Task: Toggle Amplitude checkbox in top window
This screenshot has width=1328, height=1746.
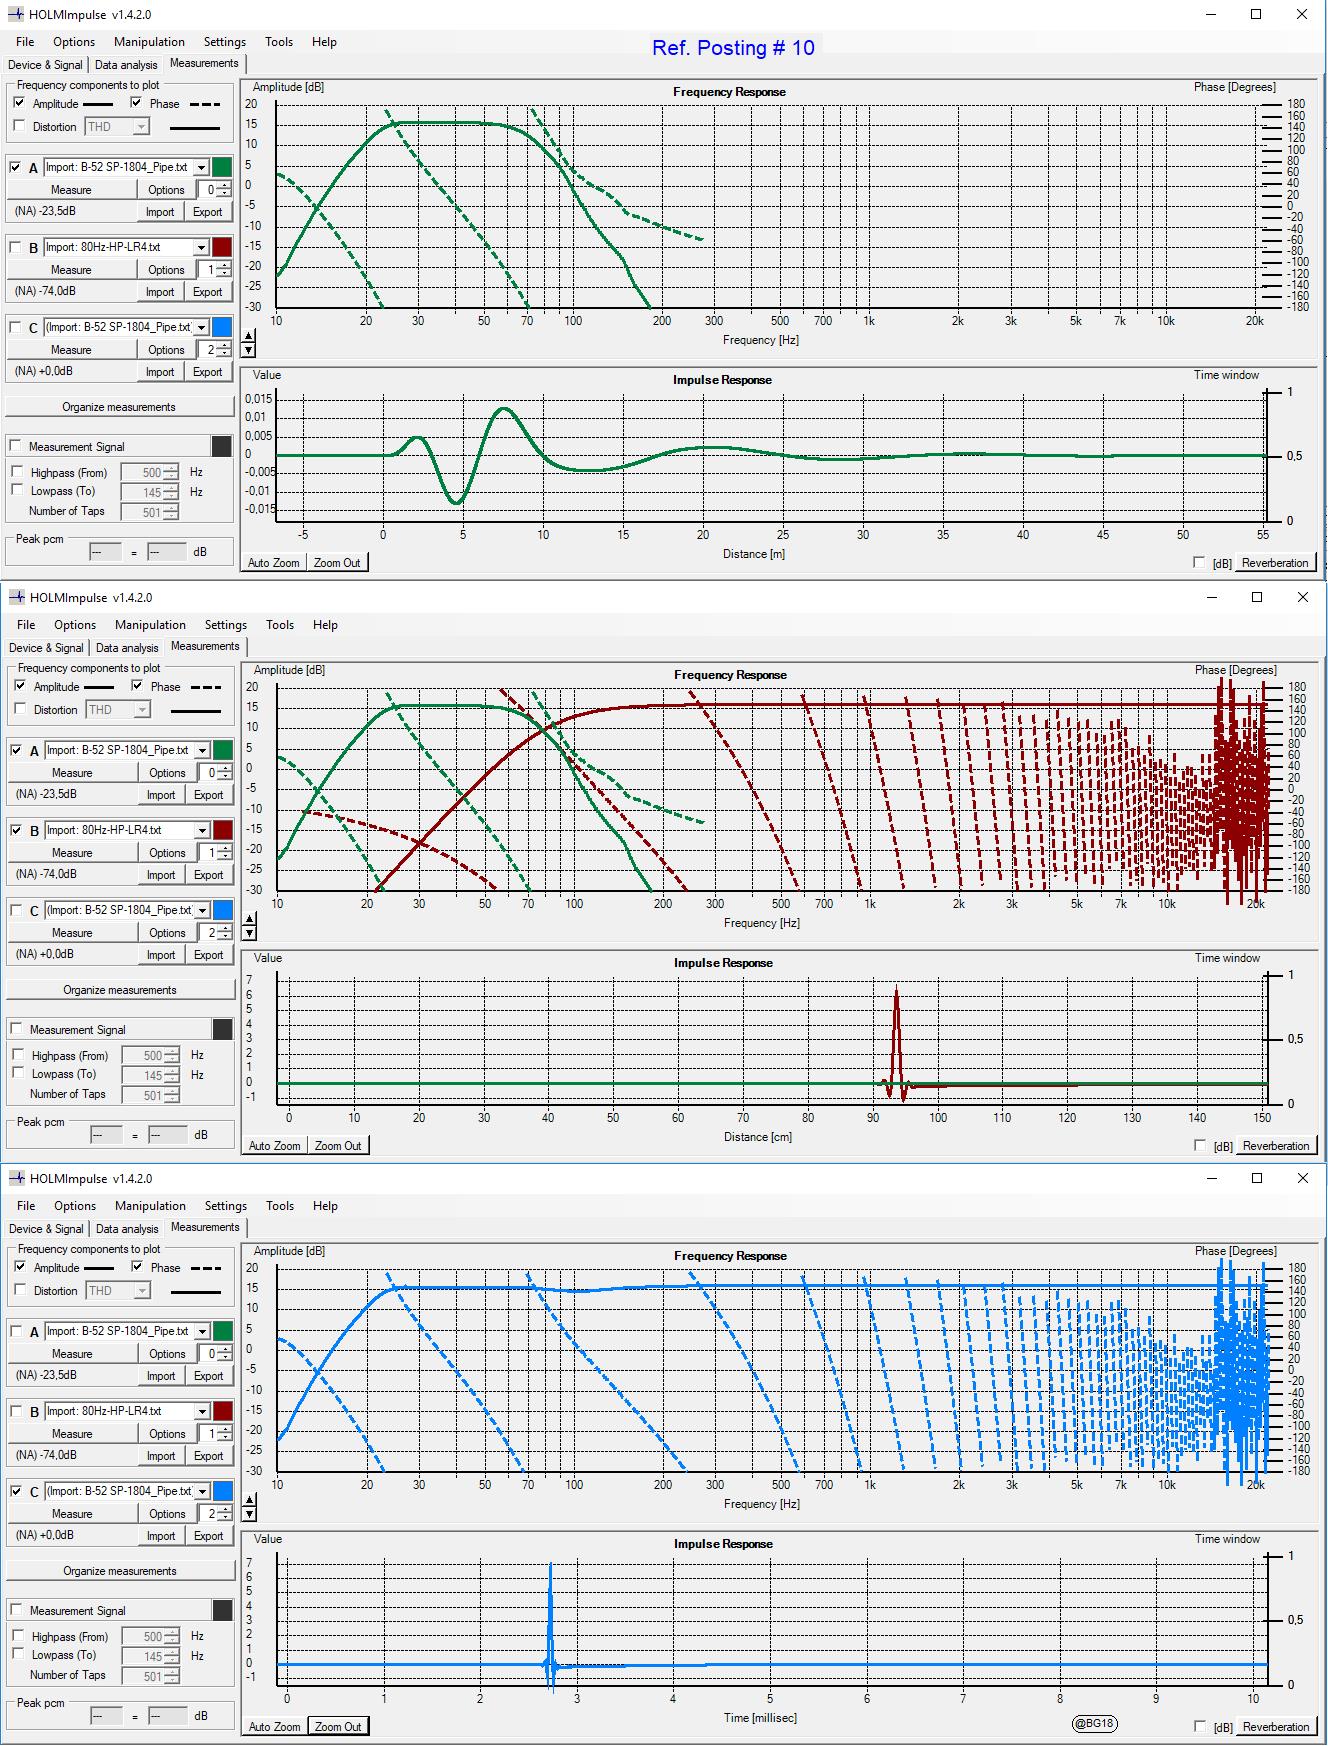Action: (x=20, y=103)
